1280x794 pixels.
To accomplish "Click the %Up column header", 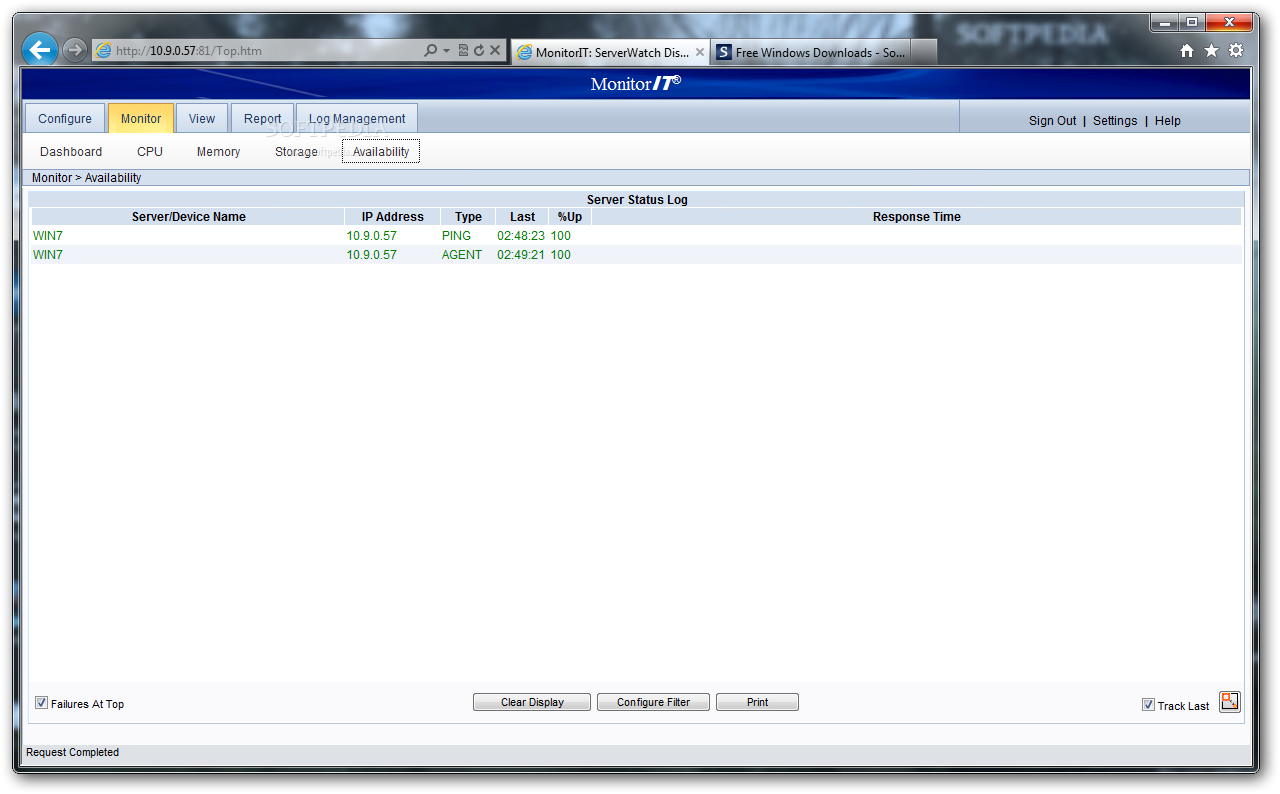I will pos(570,216).
